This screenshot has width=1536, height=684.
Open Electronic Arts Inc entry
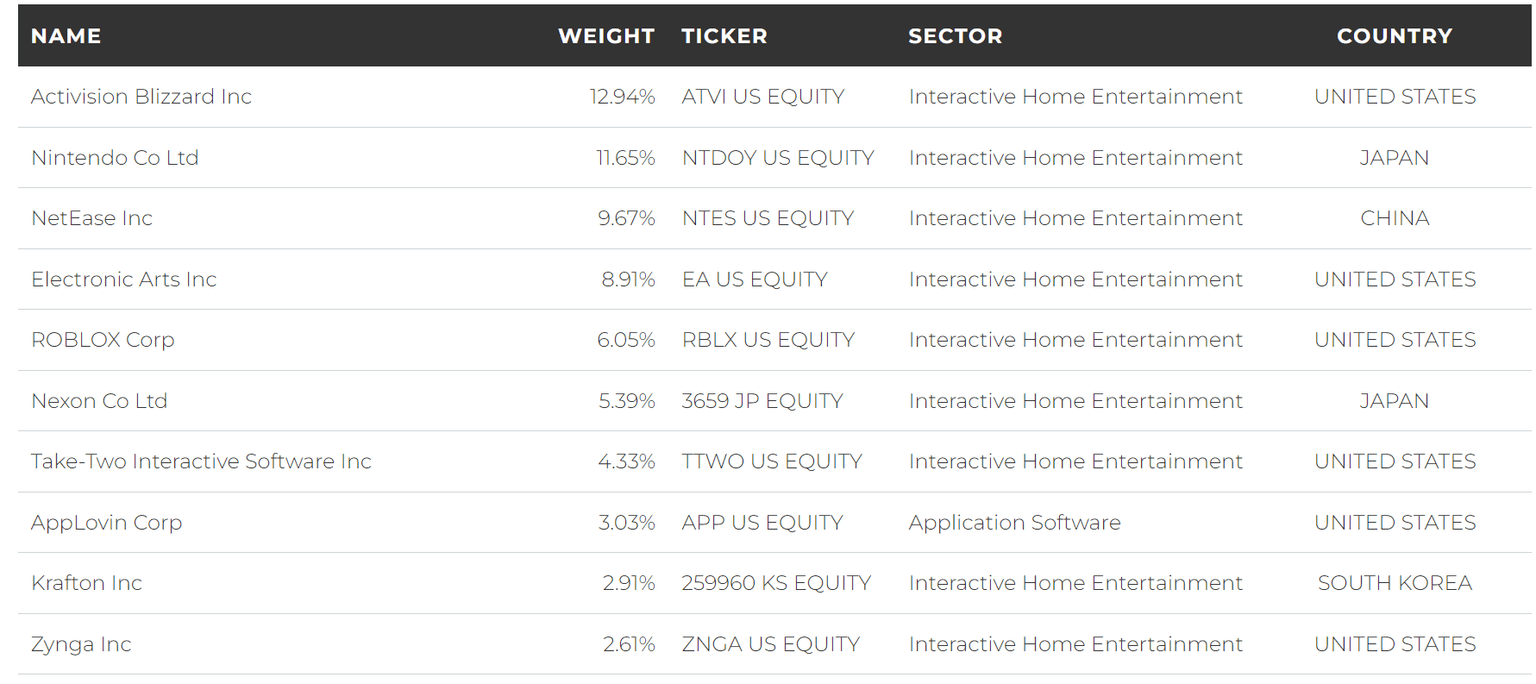(x=124, y=280)
